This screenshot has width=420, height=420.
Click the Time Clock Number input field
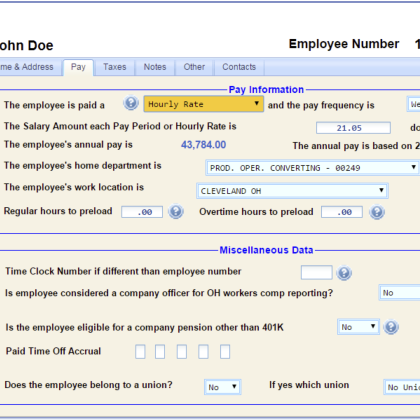click(x=317, y=272)
